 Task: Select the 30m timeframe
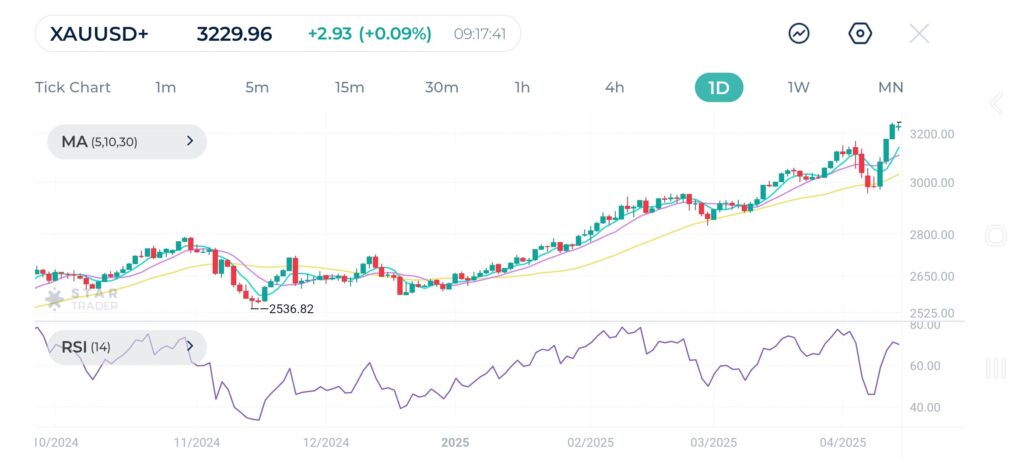[441, 88]
